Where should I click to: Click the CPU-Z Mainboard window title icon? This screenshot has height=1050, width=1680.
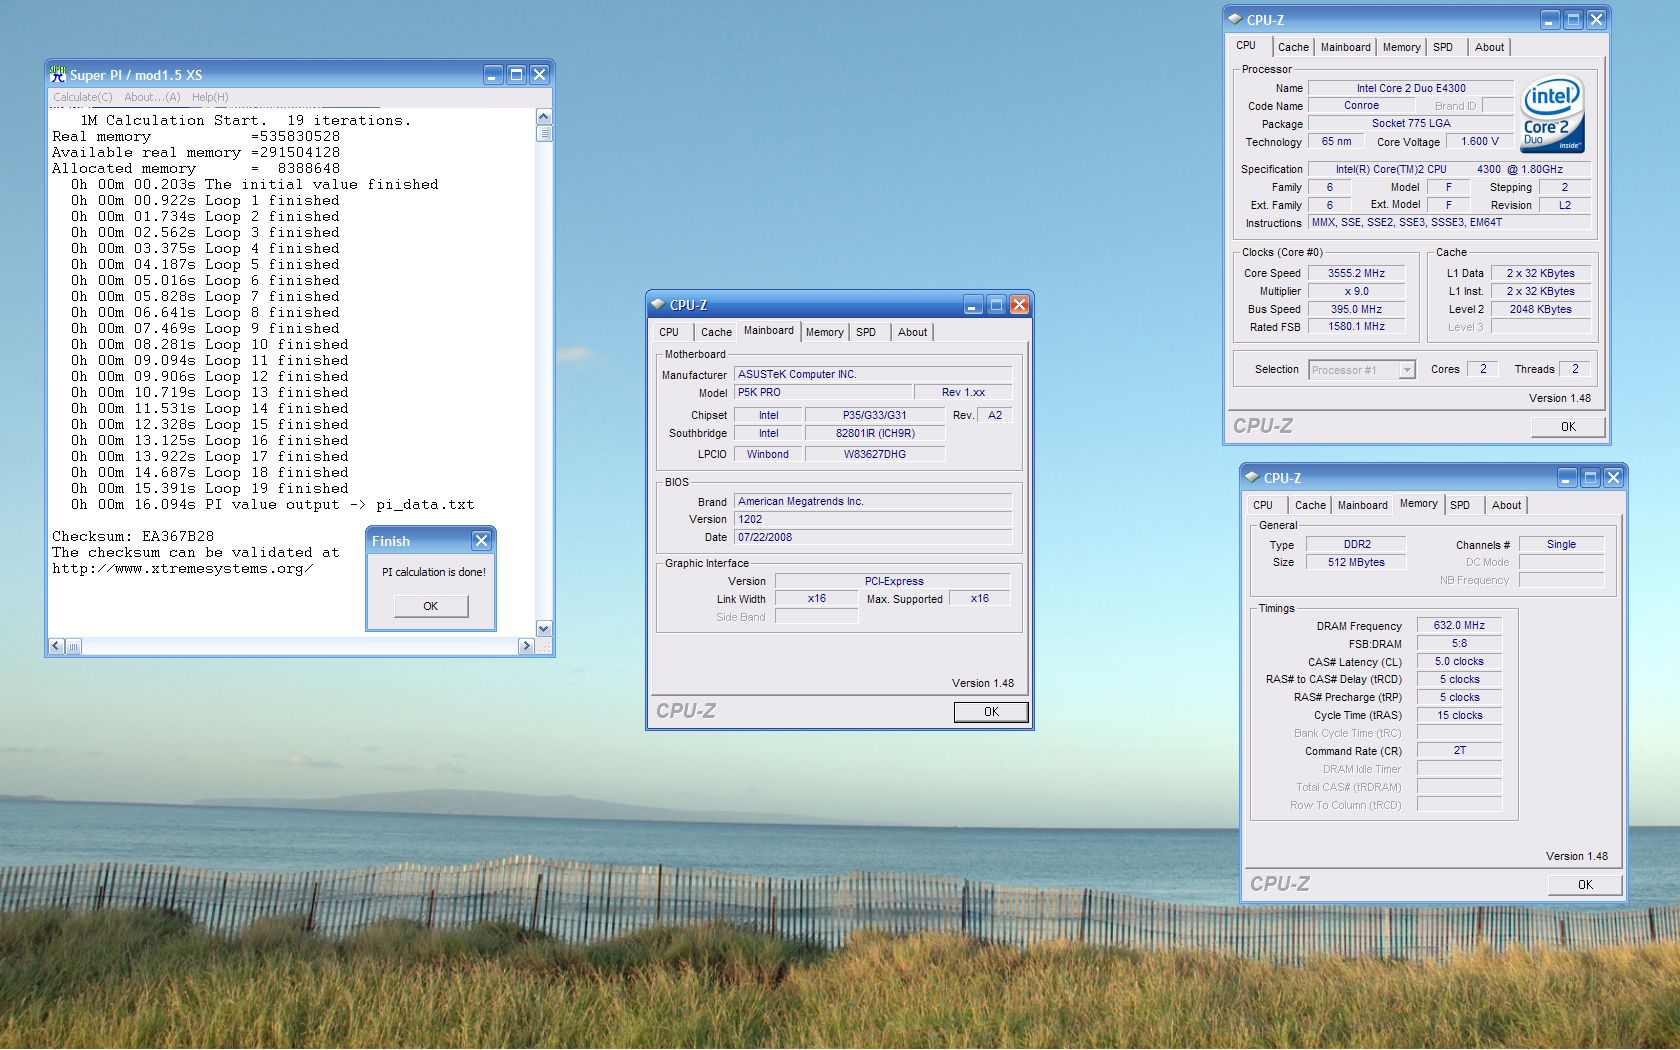[658, 304]
